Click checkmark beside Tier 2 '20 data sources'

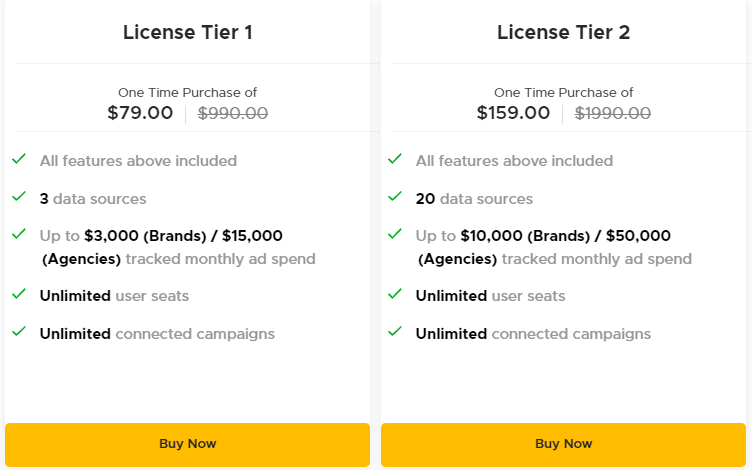tap(395, 197)
